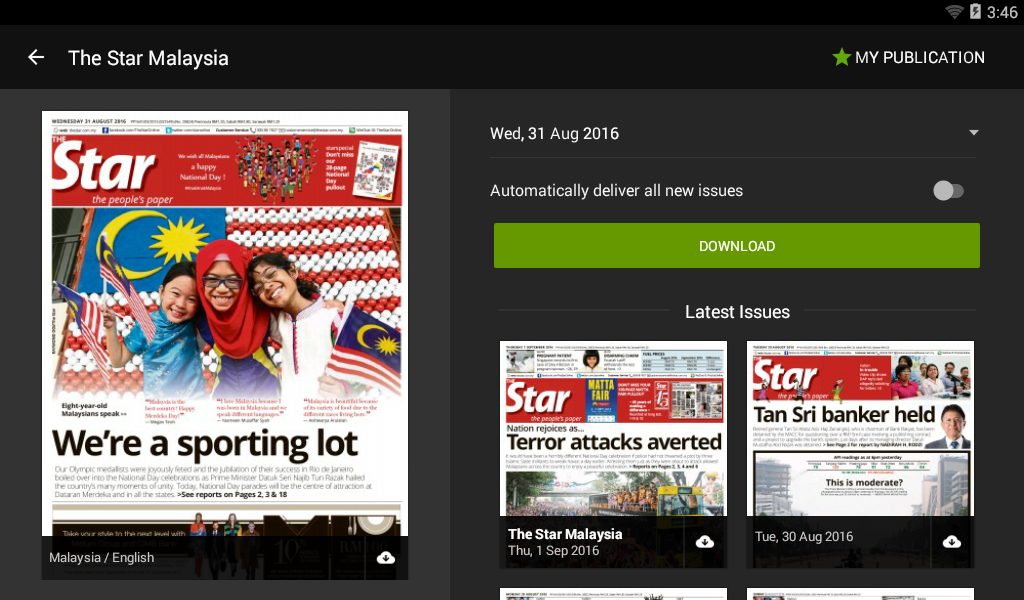
Task: Go back using the arrow icon
Action: point(36,57)
